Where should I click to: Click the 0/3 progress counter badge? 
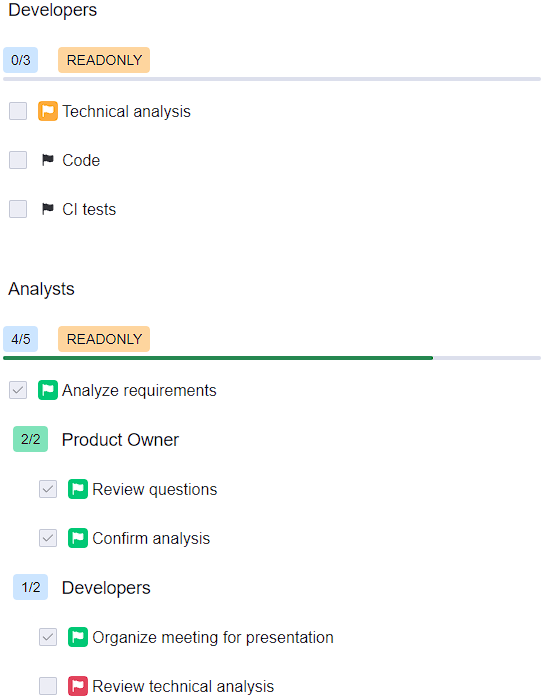point(21,60)
